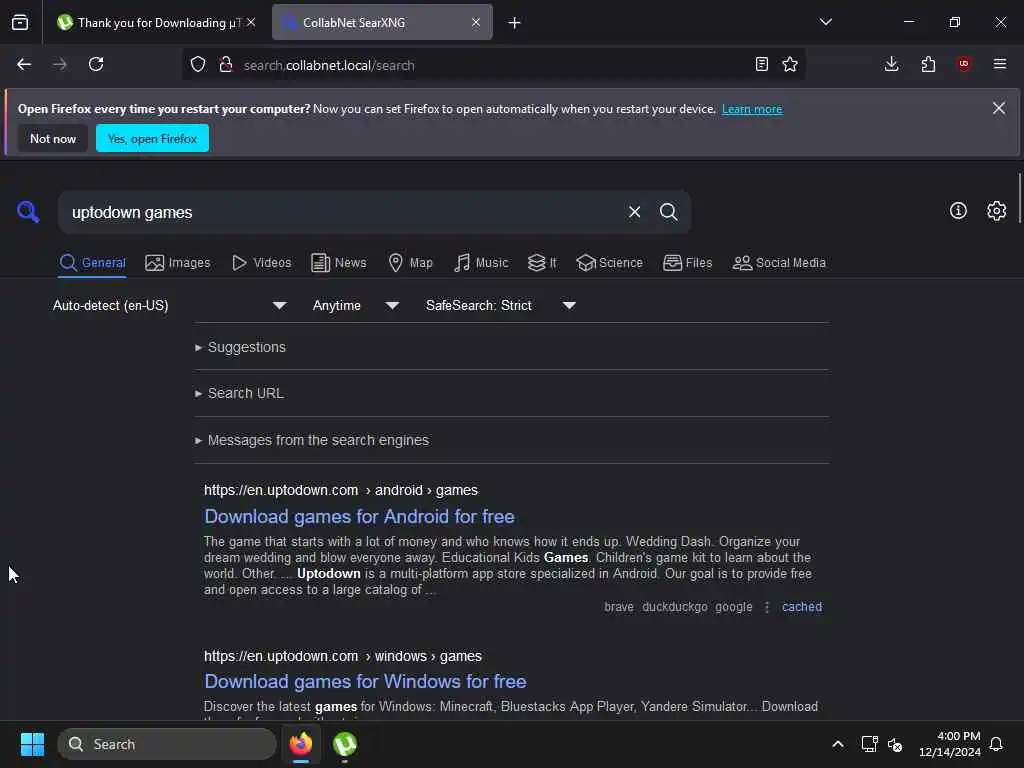
Task: Open Firefox from the taskbar
Action: click(301, 744)
